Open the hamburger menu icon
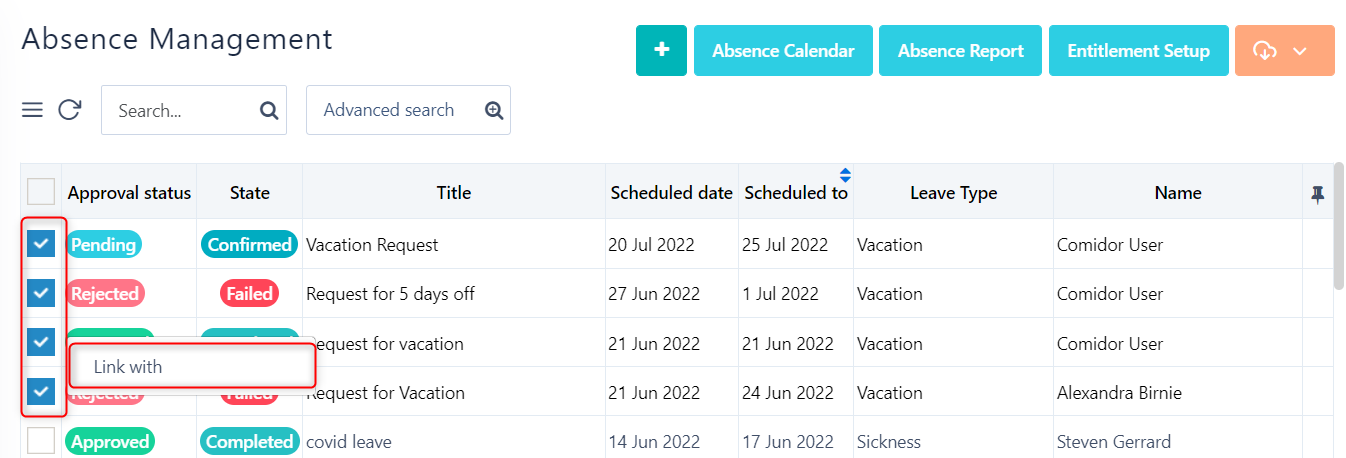1346x458 pixels. 32,110
